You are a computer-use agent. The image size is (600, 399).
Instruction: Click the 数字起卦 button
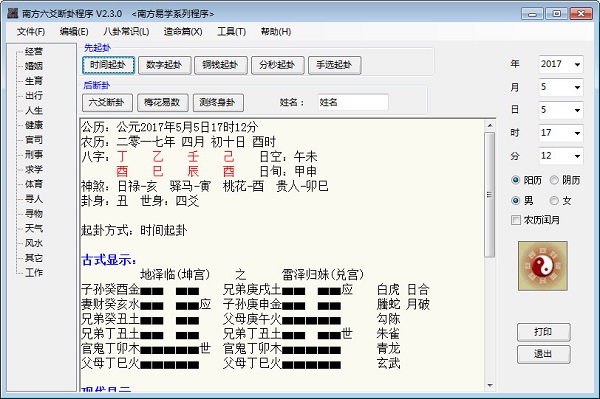[x=165, y=65]
